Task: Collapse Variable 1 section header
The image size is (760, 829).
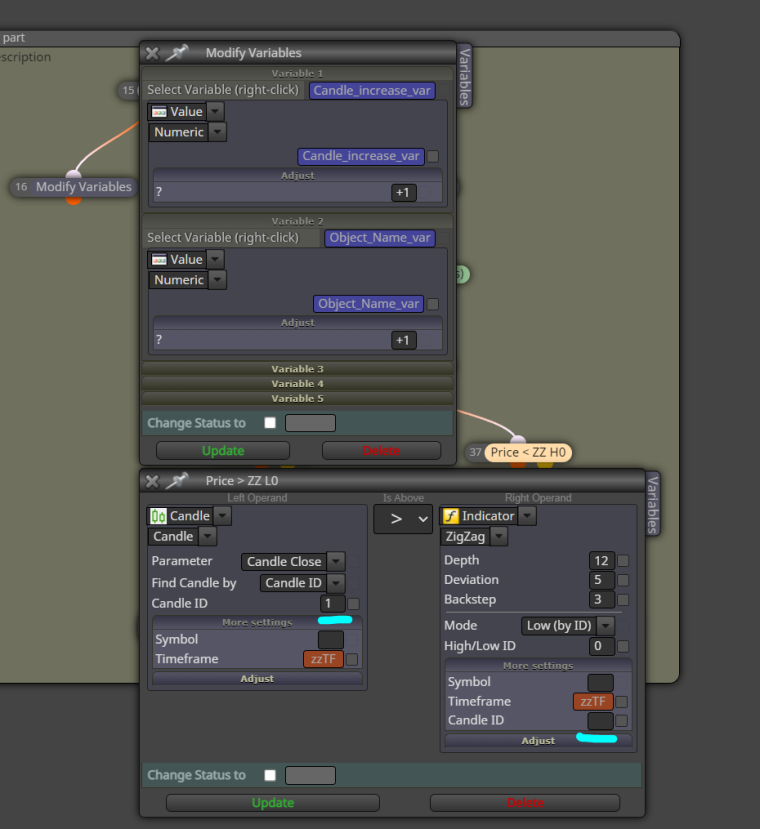Action: click(297, 73)
